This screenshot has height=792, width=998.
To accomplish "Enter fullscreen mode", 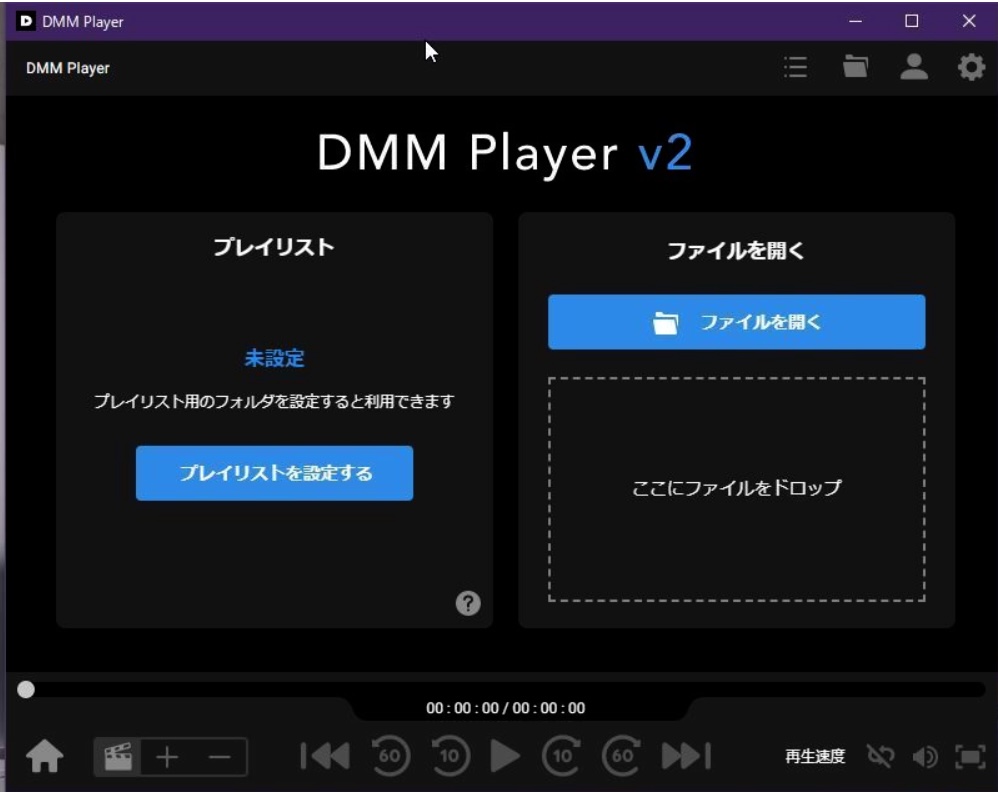I will click(970, 756).
